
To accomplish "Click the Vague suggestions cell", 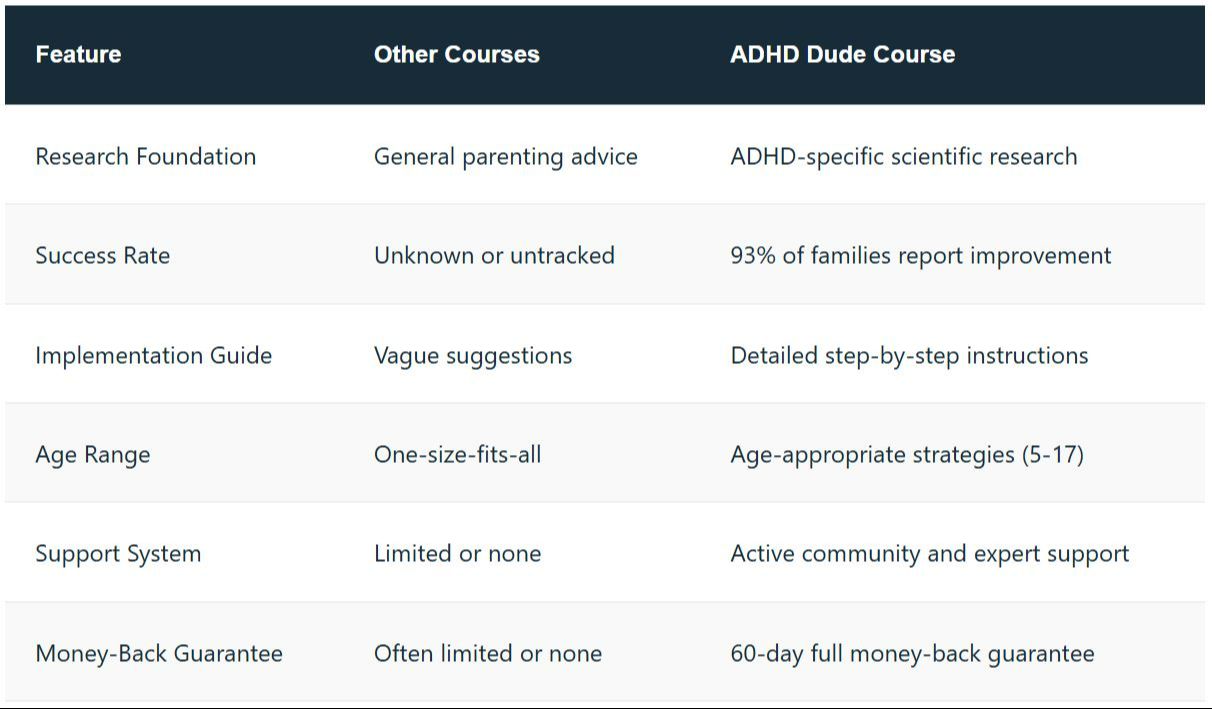I will 472,355.
